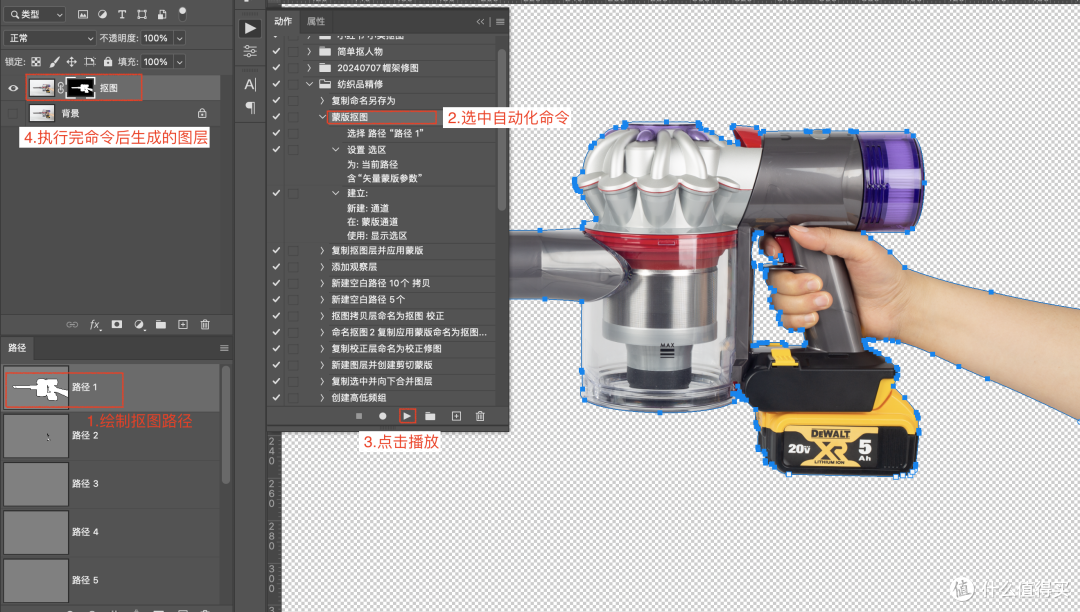The width and height of the screenshot is (1080, 612).
Task: Lock position (move arrows icon)
Action: (x=71, y=62)
